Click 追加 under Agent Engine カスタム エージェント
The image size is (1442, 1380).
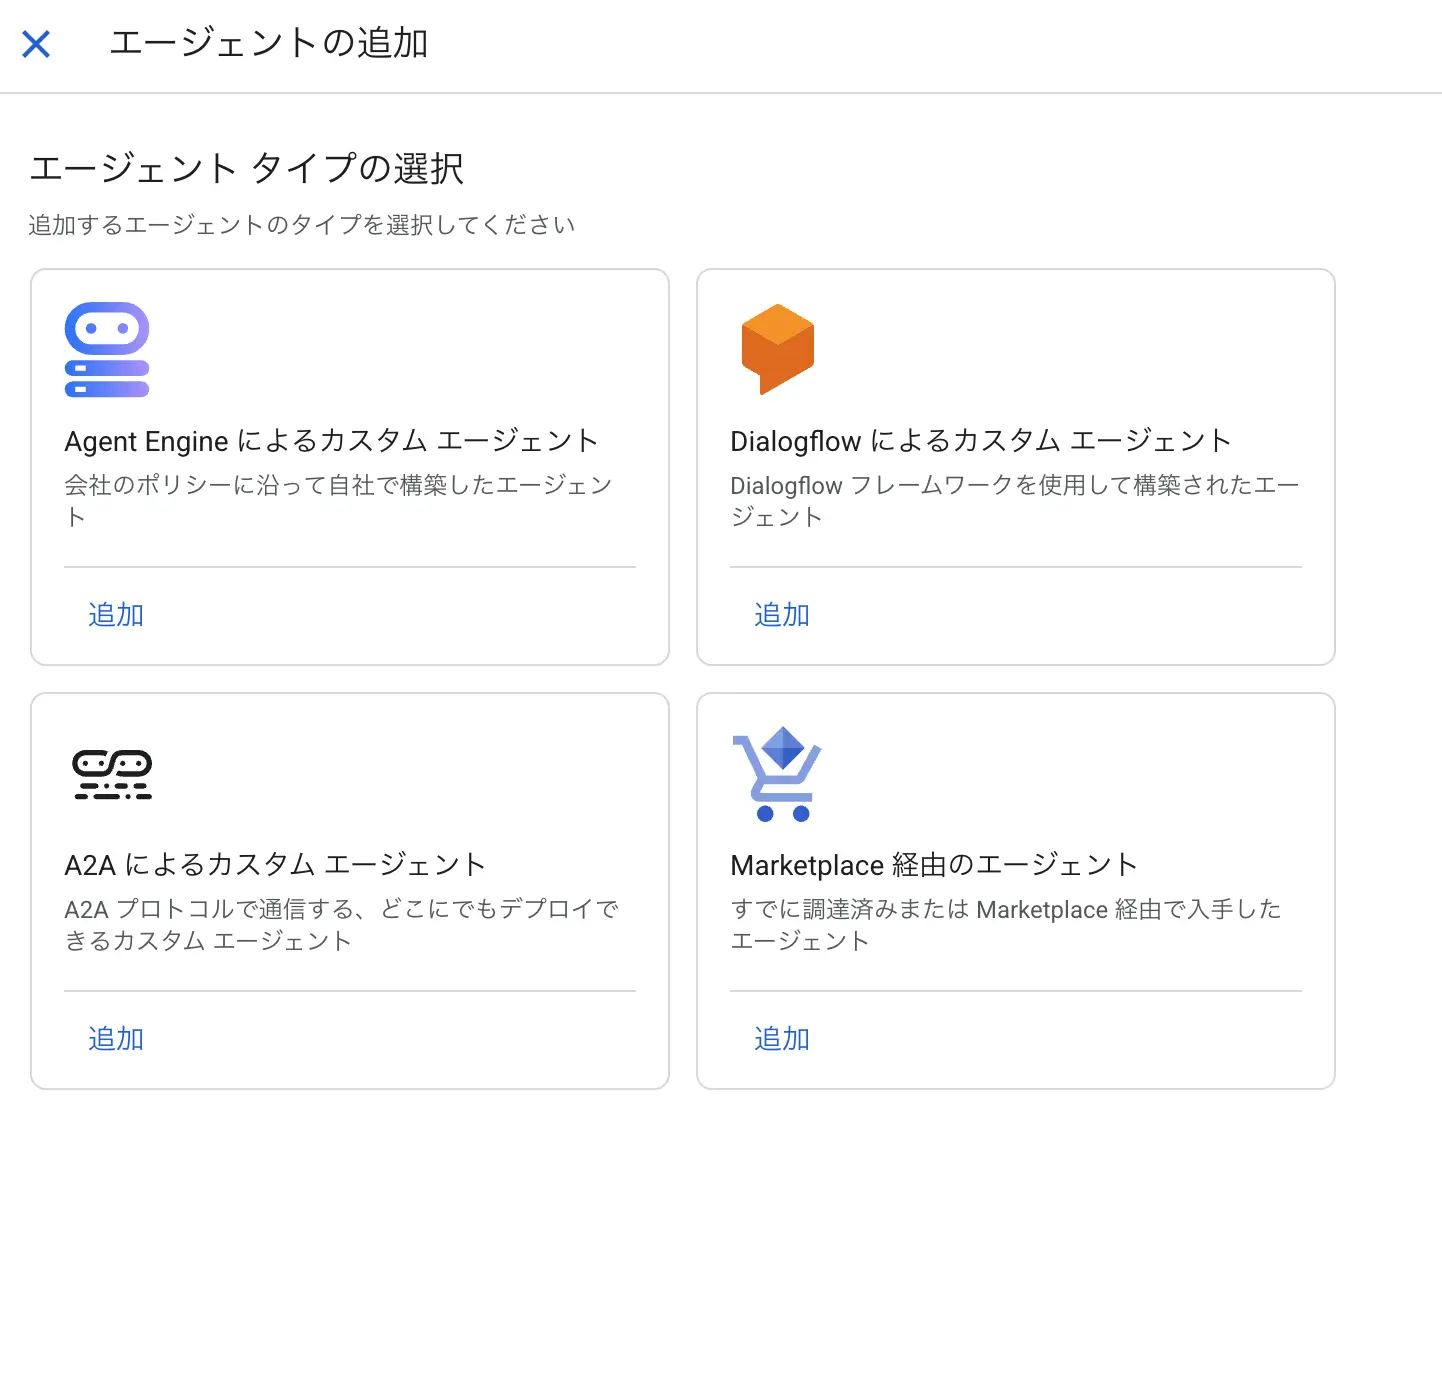pyautogui.click(x=115, y=615)
